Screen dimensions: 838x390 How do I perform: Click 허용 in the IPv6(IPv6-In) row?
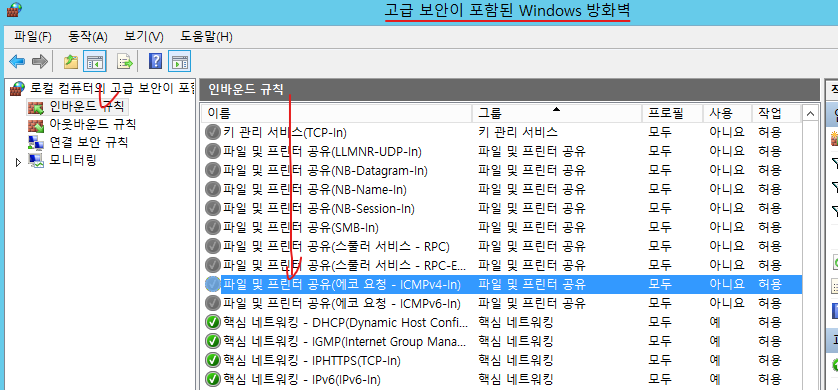click(x=770, y=379)
